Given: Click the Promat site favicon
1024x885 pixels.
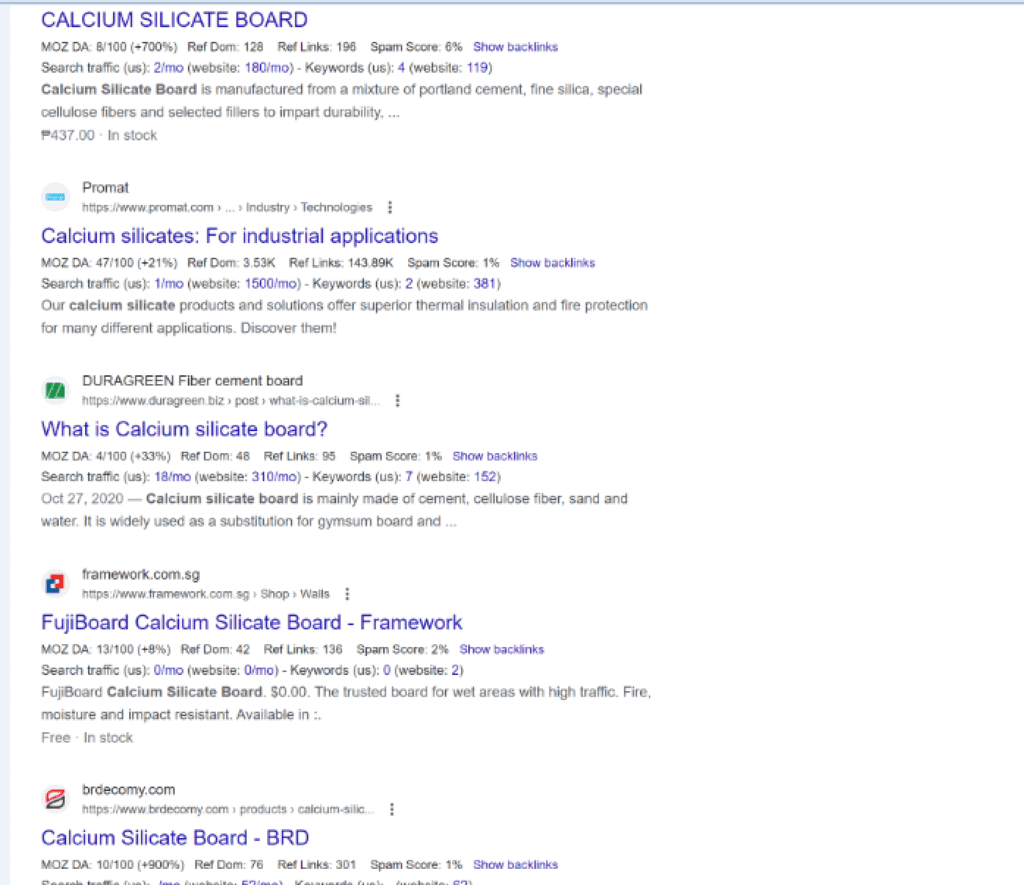Looking at the screenshot, I should click(56, 197).
